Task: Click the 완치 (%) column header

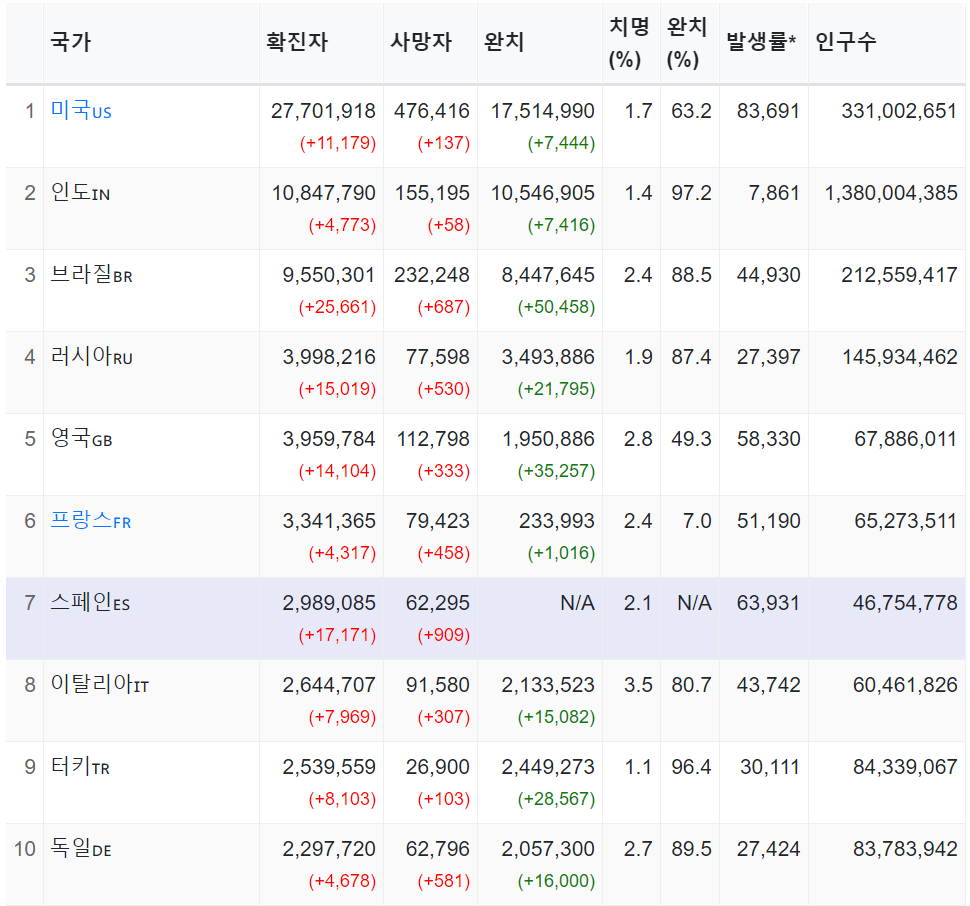Action: pos(687,43)
